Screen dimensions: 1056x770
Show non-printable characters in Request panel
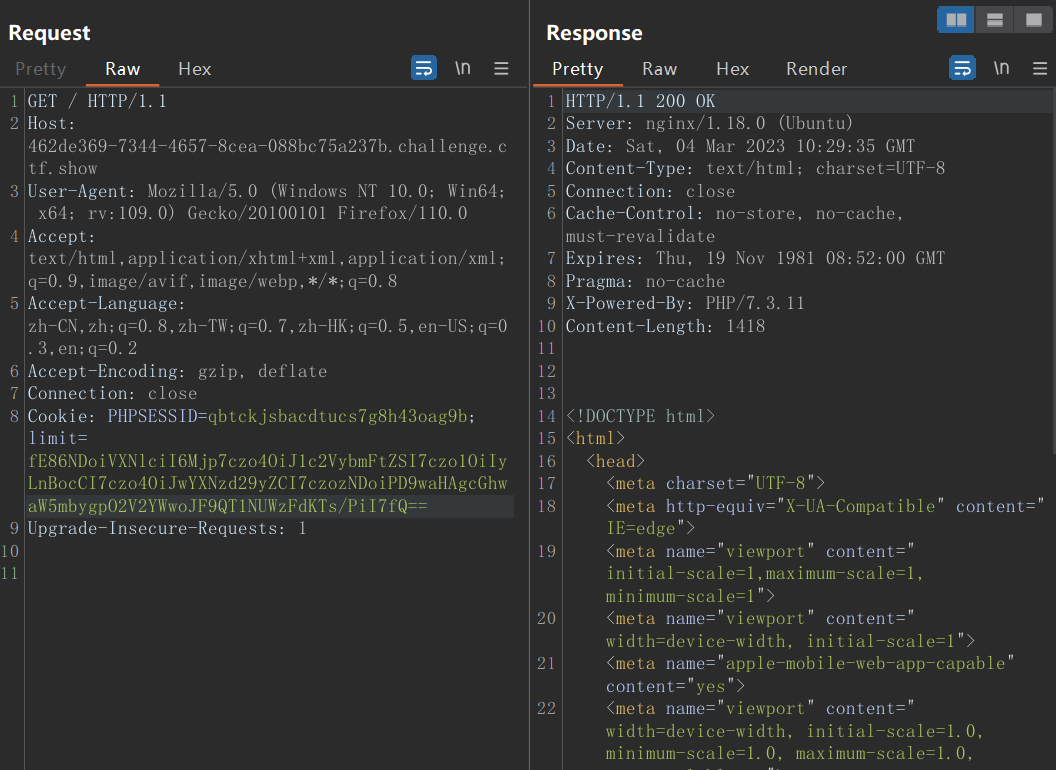tap(463, 68)
